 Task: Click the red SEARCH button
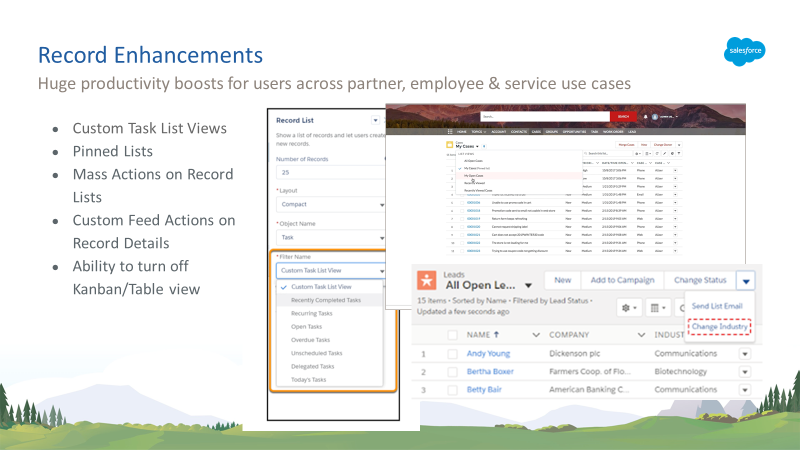point(623,116)
